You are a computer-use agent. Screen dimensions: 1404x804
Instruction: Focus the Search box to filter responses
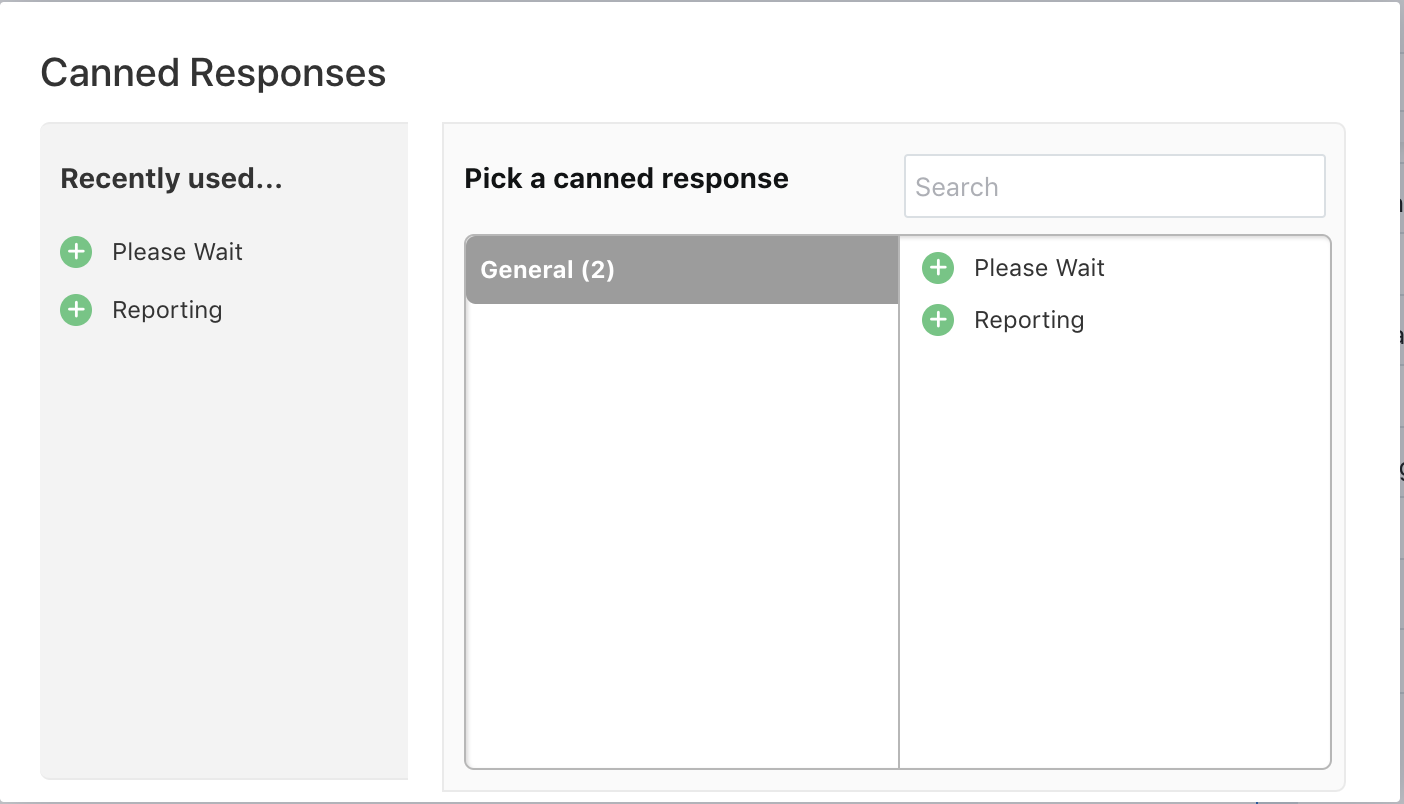pos(1113,186)
